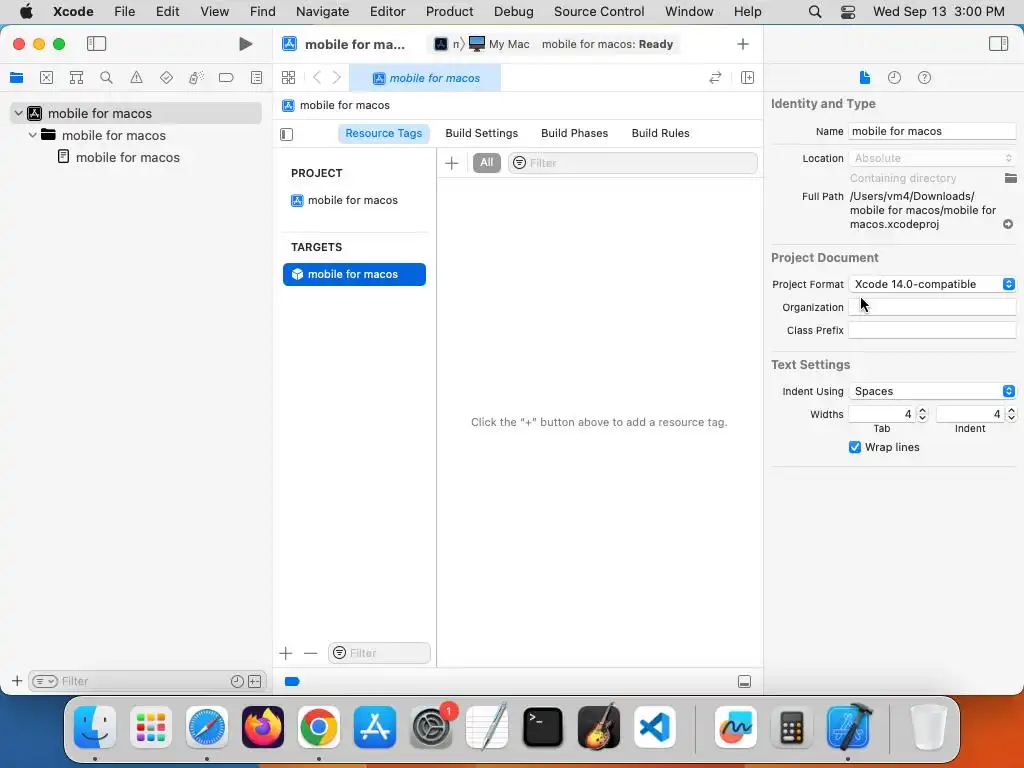Switch to the Build Settings tab

[x=481, y=133]
